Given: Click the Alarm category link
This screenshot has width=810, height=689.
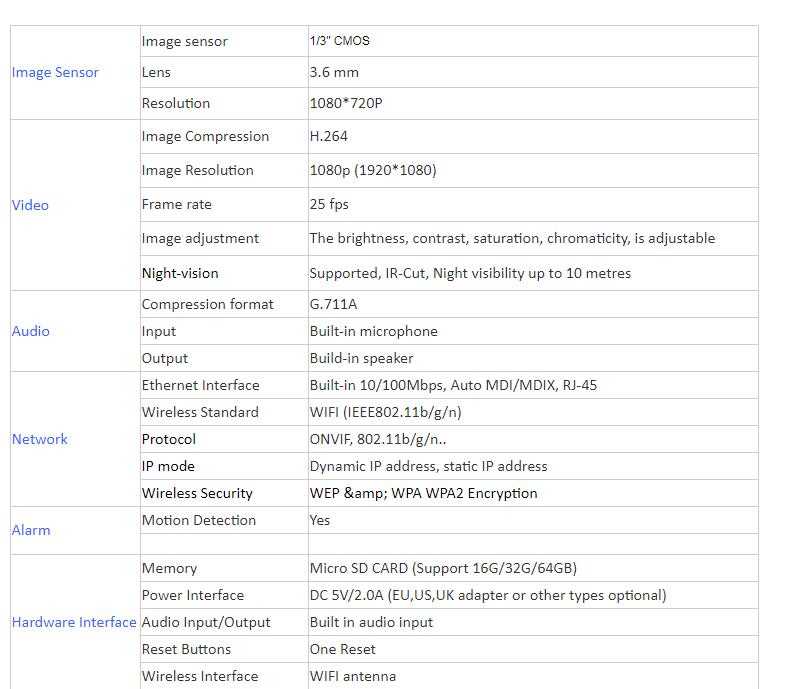Looking at the screenshot, I should point(31,530).
